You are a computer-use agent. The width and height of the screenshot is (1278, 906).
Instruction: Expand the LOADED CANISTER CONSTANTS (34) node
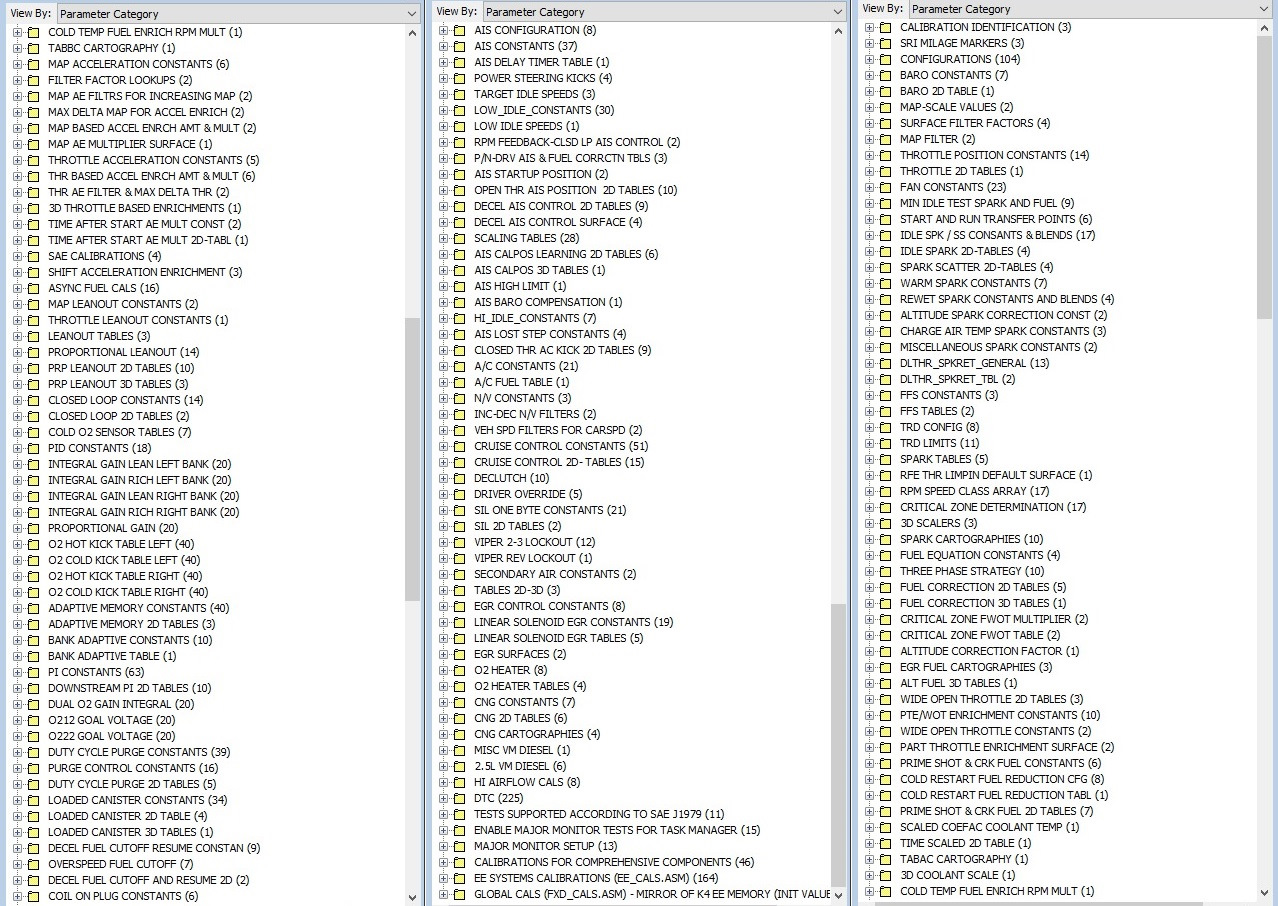17,800
